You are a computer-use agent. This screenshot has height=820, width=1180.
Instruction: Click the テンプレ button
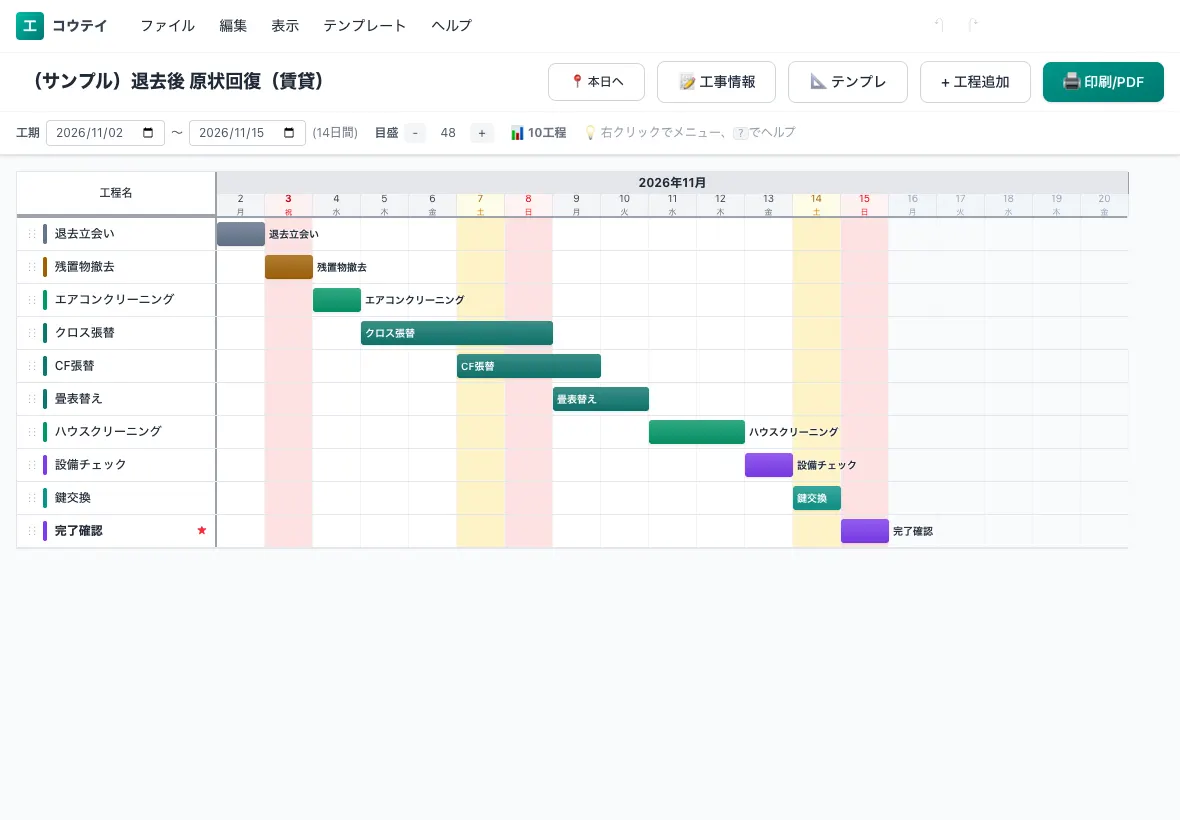point(847,81)
